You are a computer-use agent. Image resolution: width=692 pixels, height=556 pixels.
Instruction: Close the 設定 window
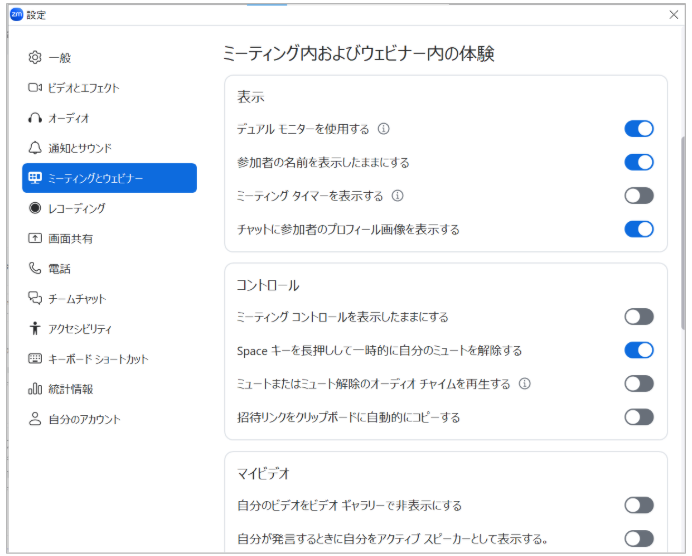[673, 15]
